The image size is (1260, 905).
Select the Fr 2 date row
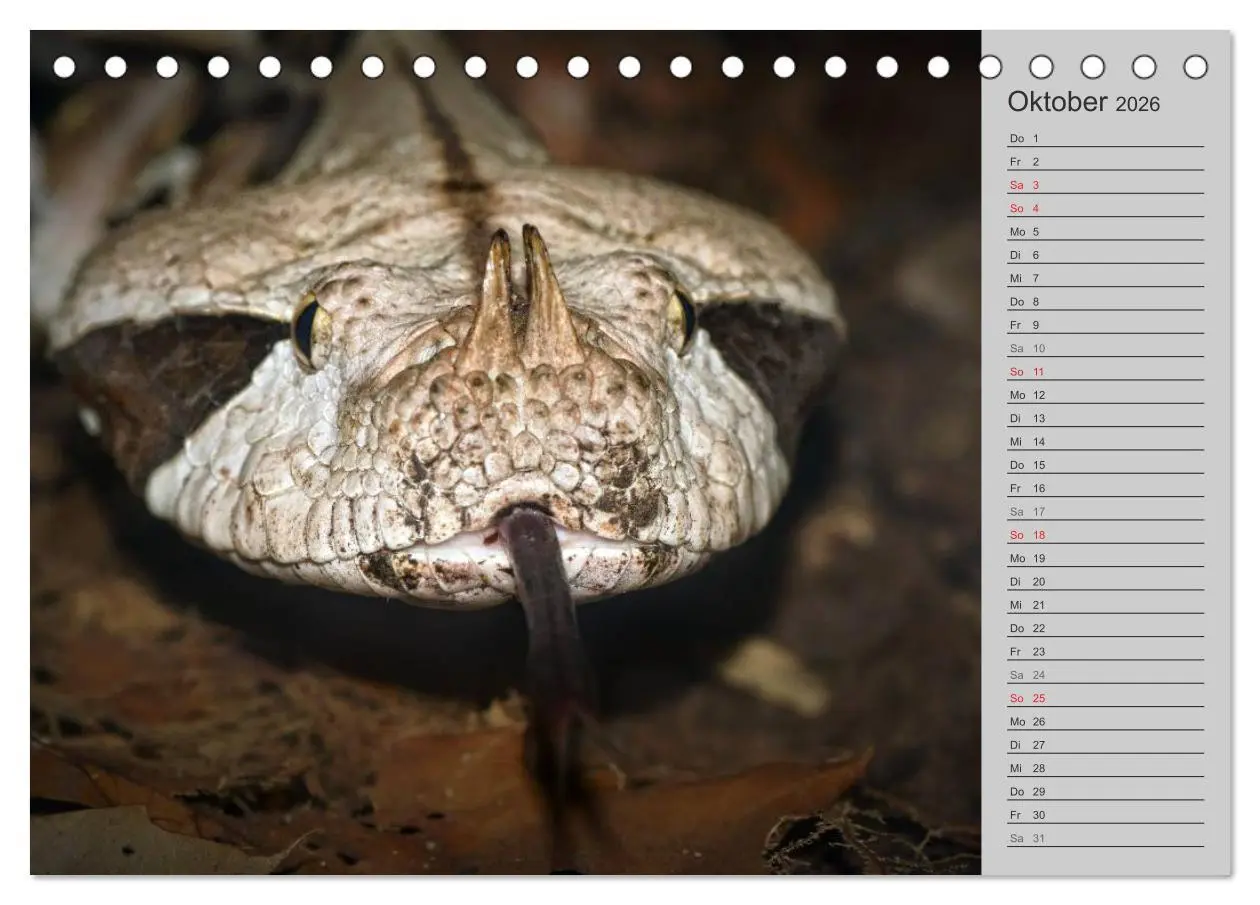point(1105,162)
